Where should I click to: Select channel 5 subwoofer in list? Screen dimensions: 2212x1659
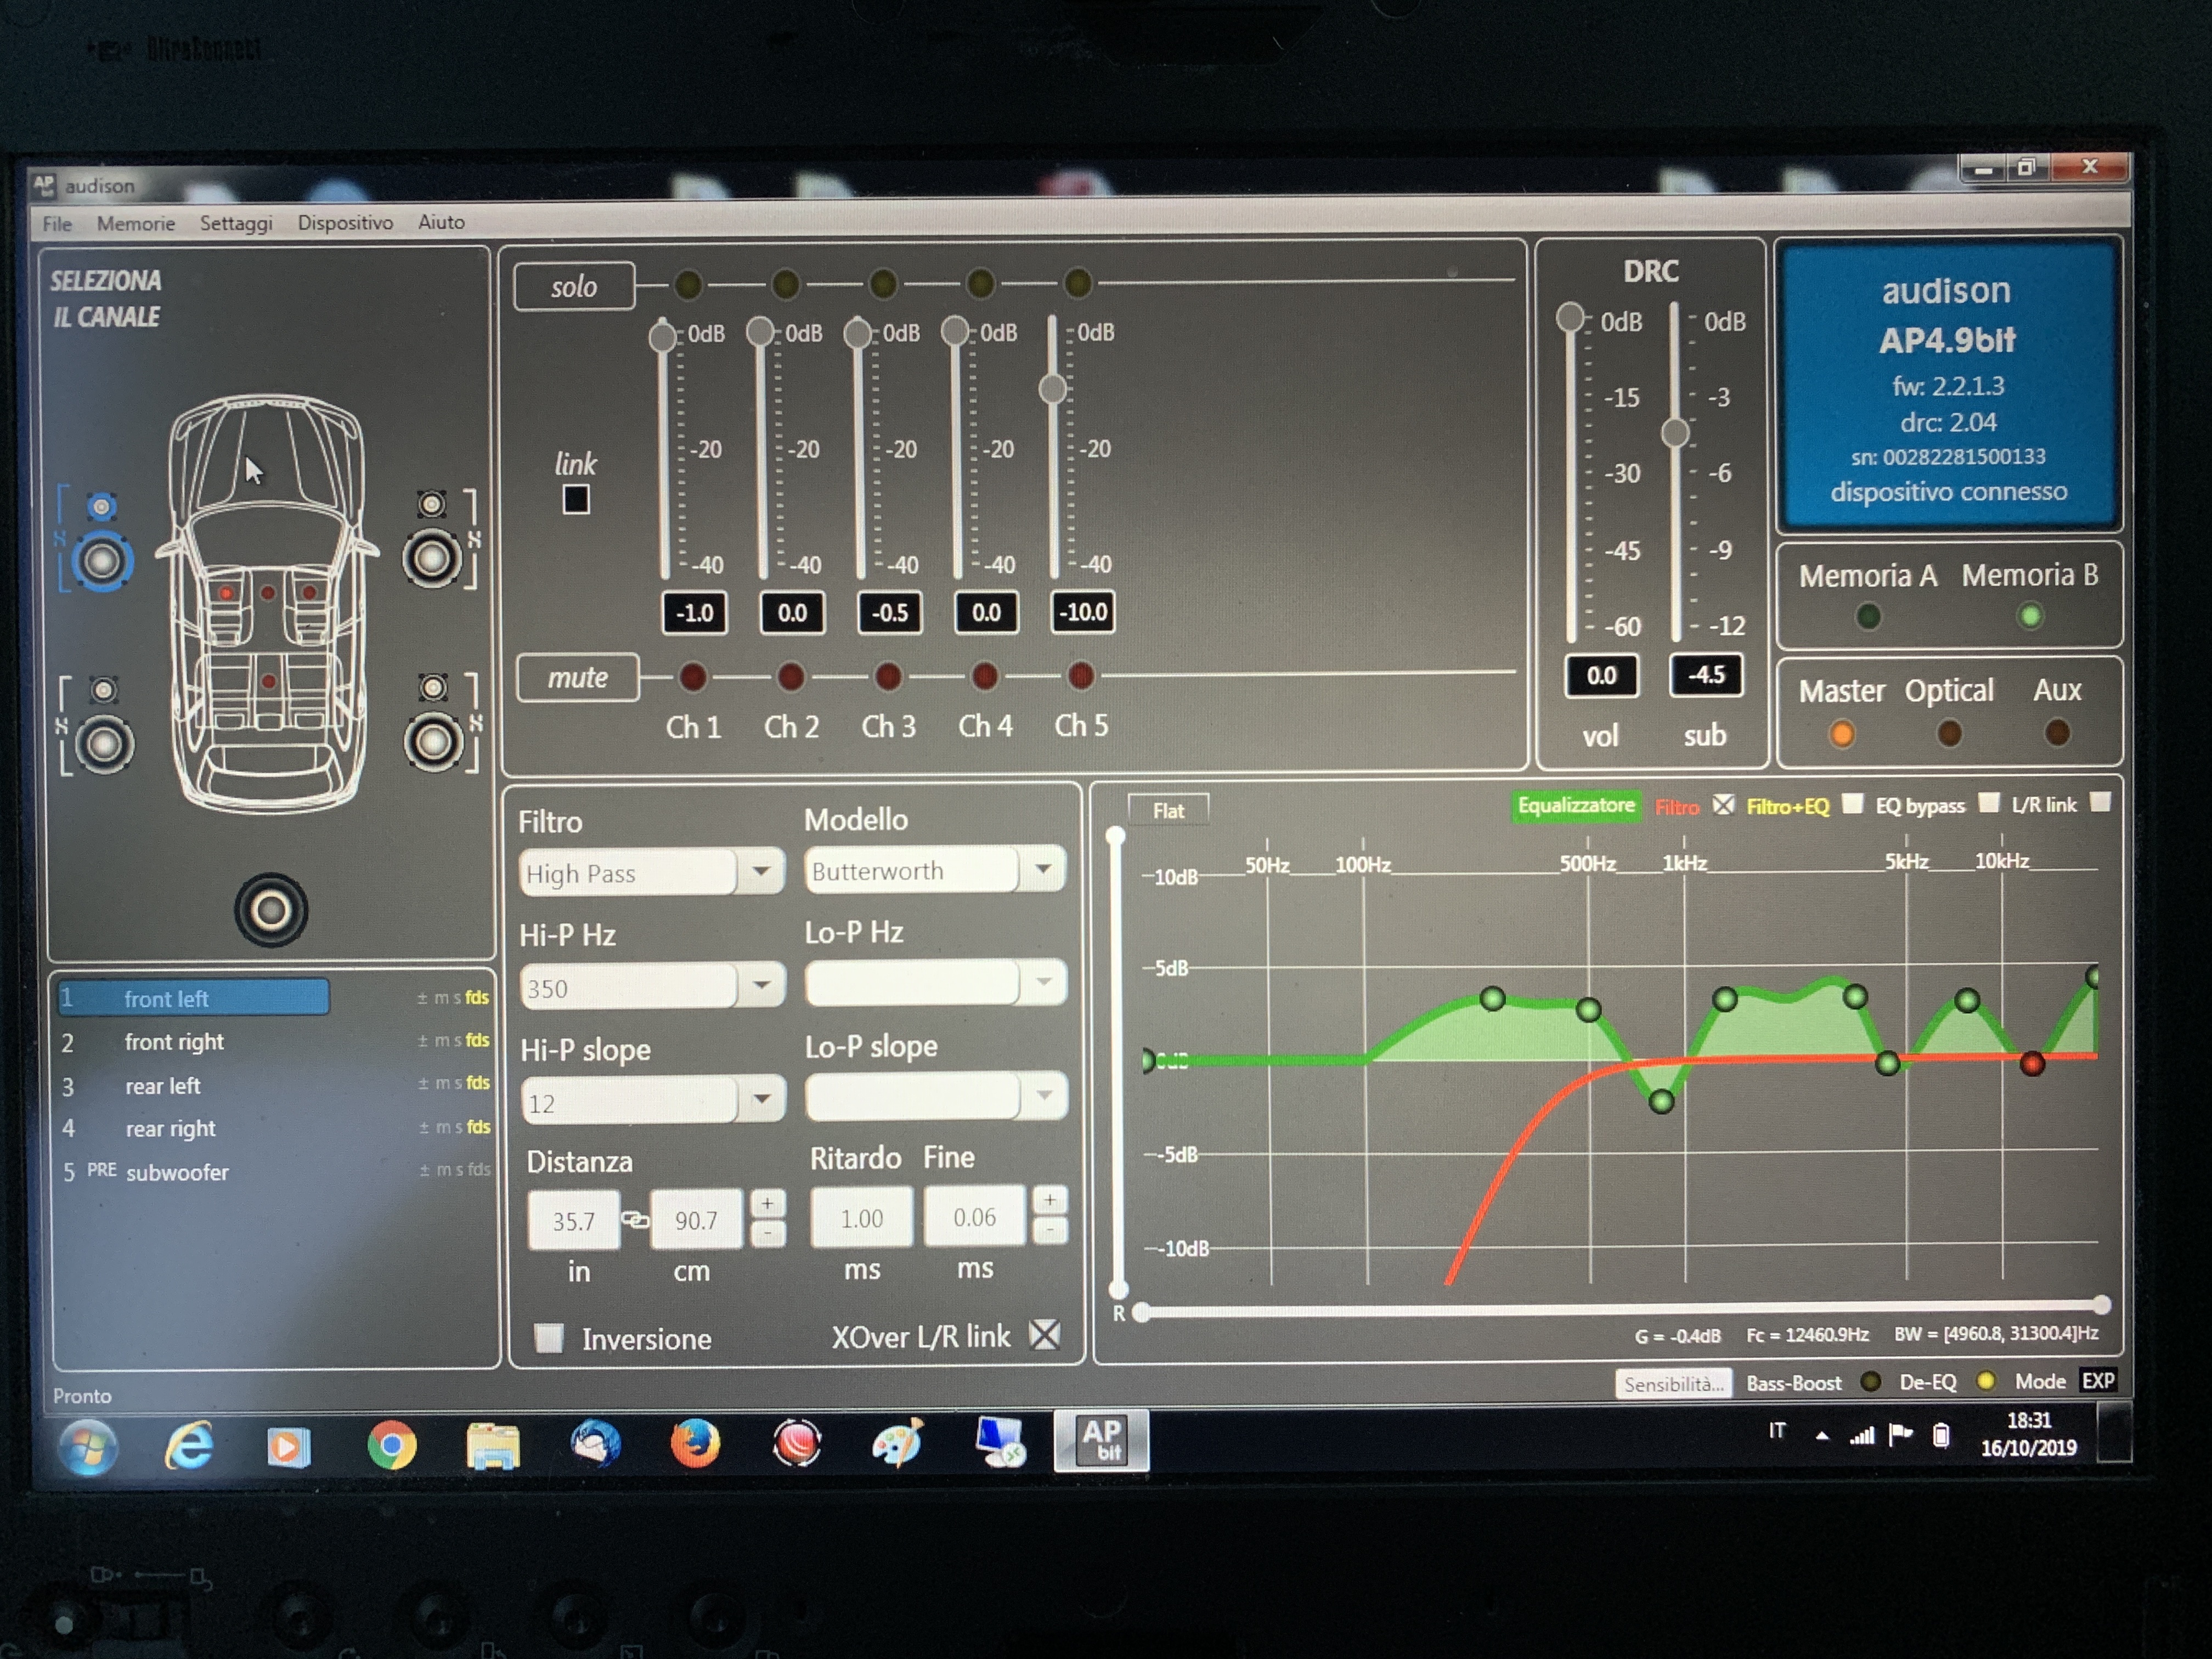click(274, 1171)
